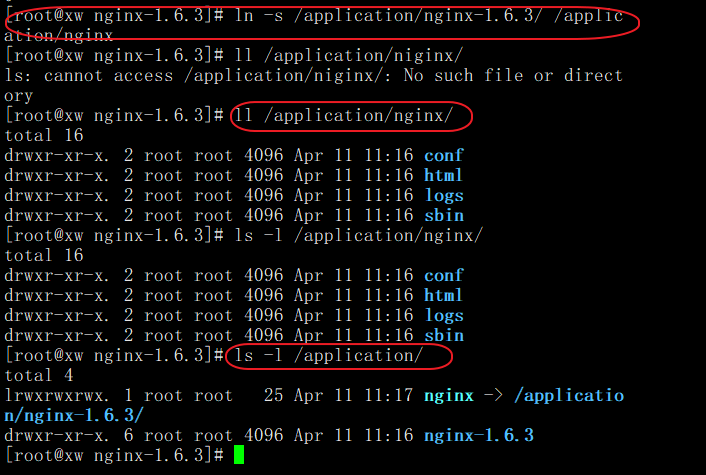The width and height of the screenshot is (706, 475).
Task: Click the green terminal cursor block
Action: point(239,454)
